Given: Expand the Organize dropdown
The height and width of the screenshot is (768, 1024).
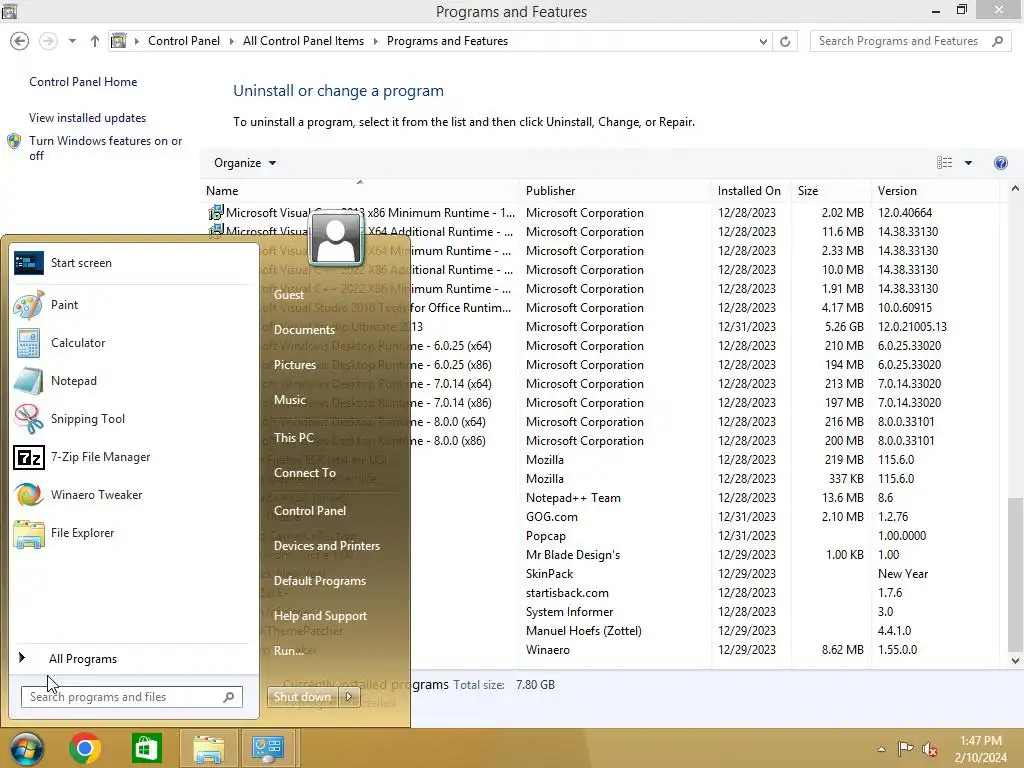Looking at the screenshot, I should (245, 163).
